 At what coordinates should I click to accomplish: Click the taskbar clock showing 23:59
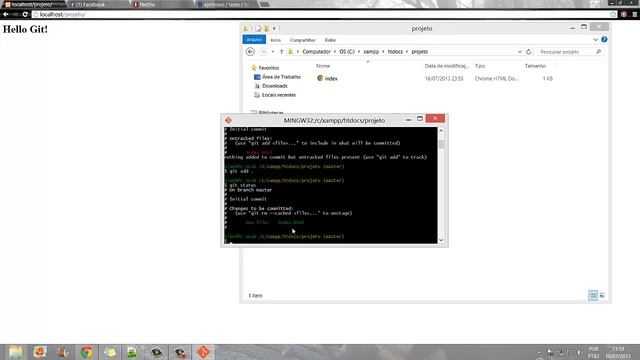618,352
